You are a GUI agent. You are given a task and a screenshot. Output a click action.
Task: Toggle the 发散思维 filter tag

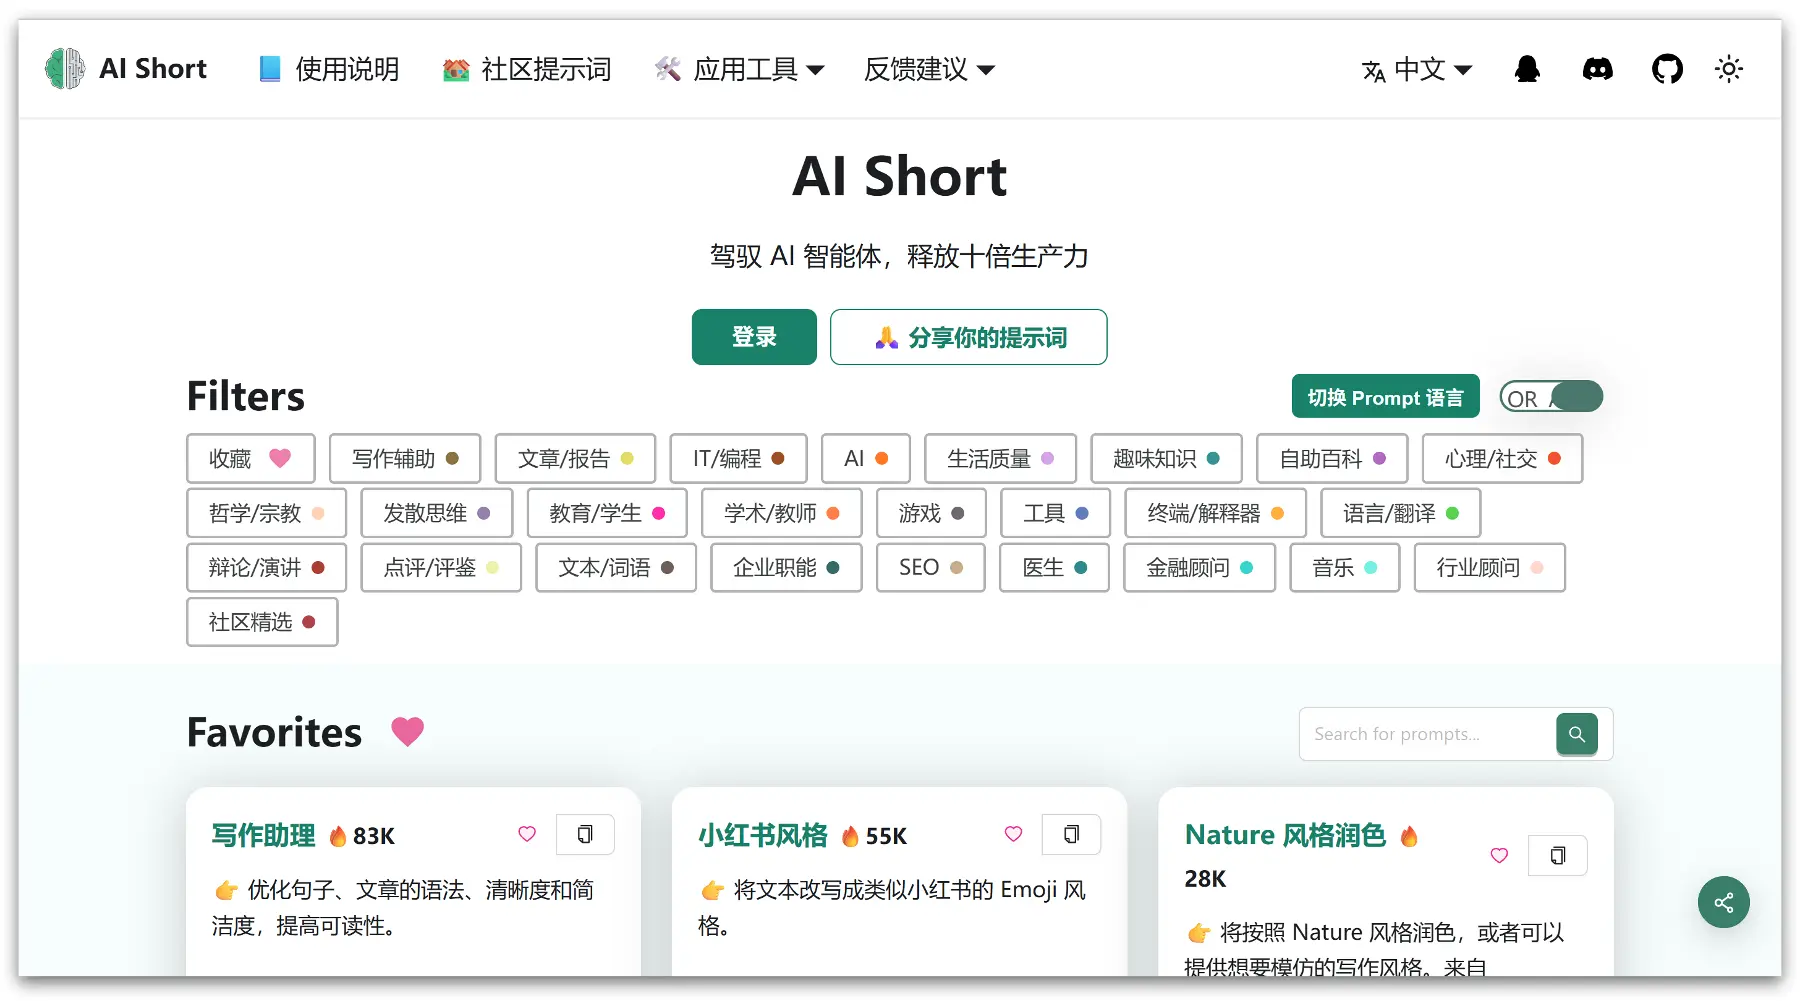coord(437,513)
